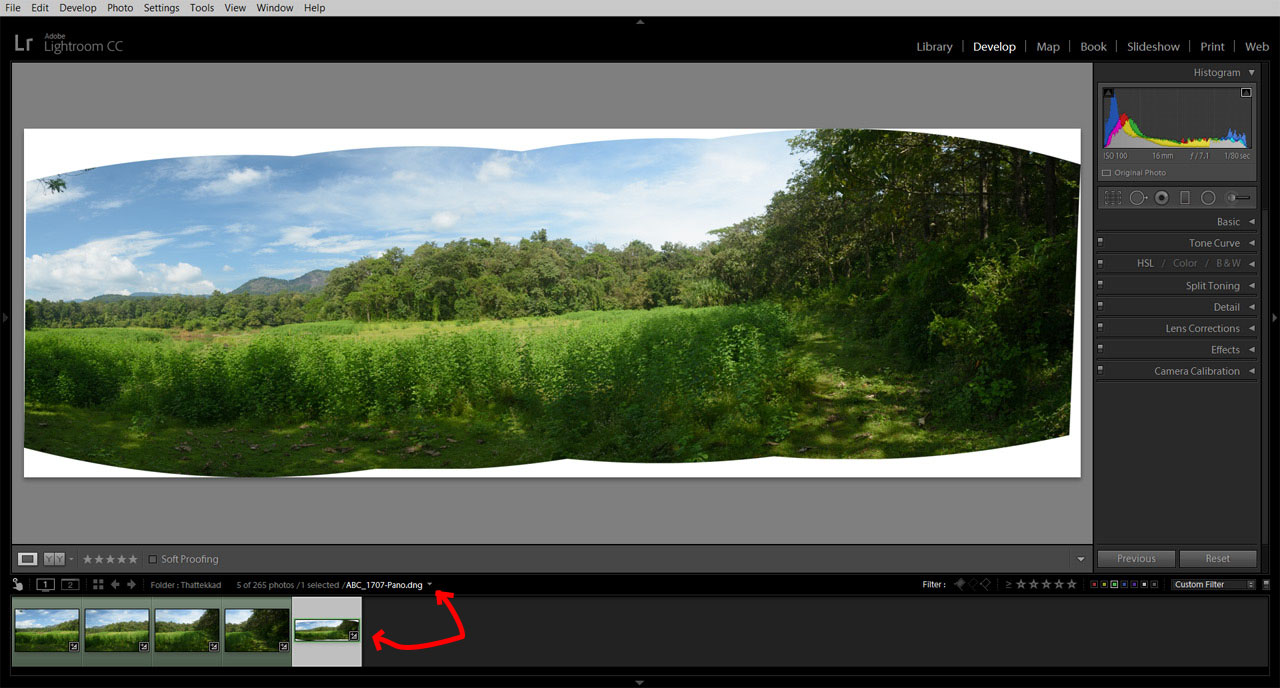
Task: Select the Crop Overlay tool
Action: click(1112, 198)
